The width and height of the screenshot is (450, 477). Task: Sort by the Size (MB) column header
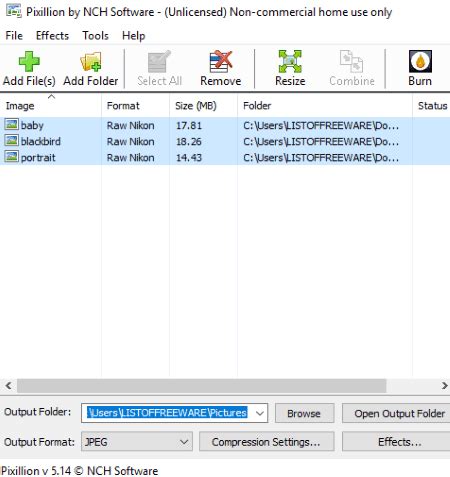[x=204, y=105]
